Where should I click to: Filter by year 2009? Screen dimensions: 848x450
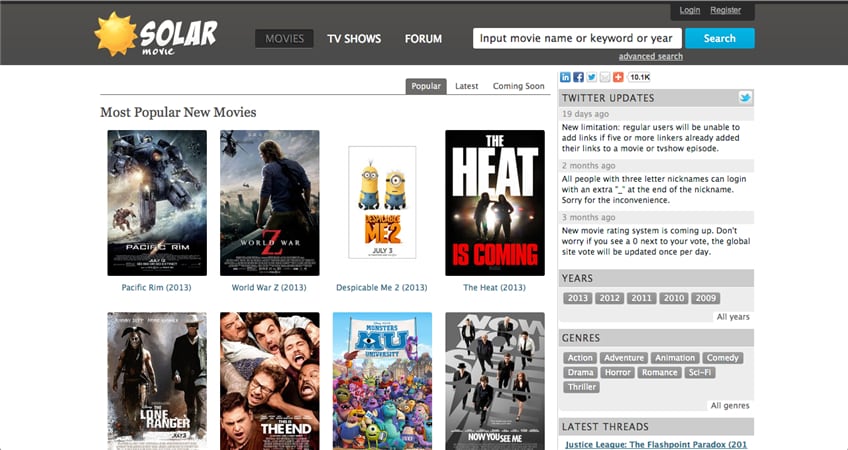point(706,298)
